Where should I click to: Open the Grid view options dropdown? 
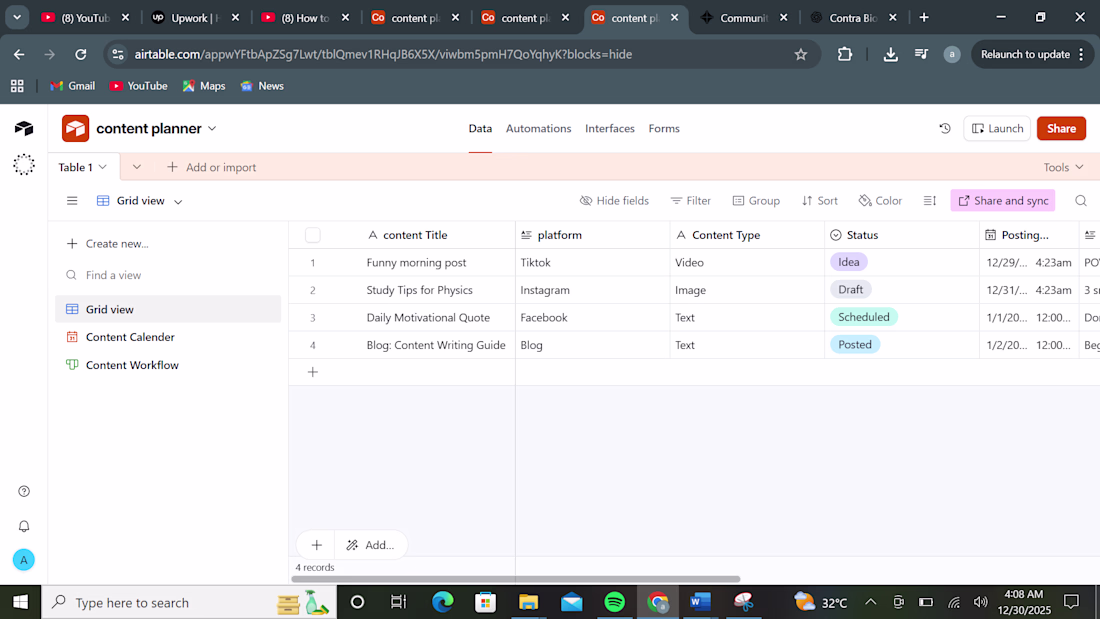[x=178, y=201]
